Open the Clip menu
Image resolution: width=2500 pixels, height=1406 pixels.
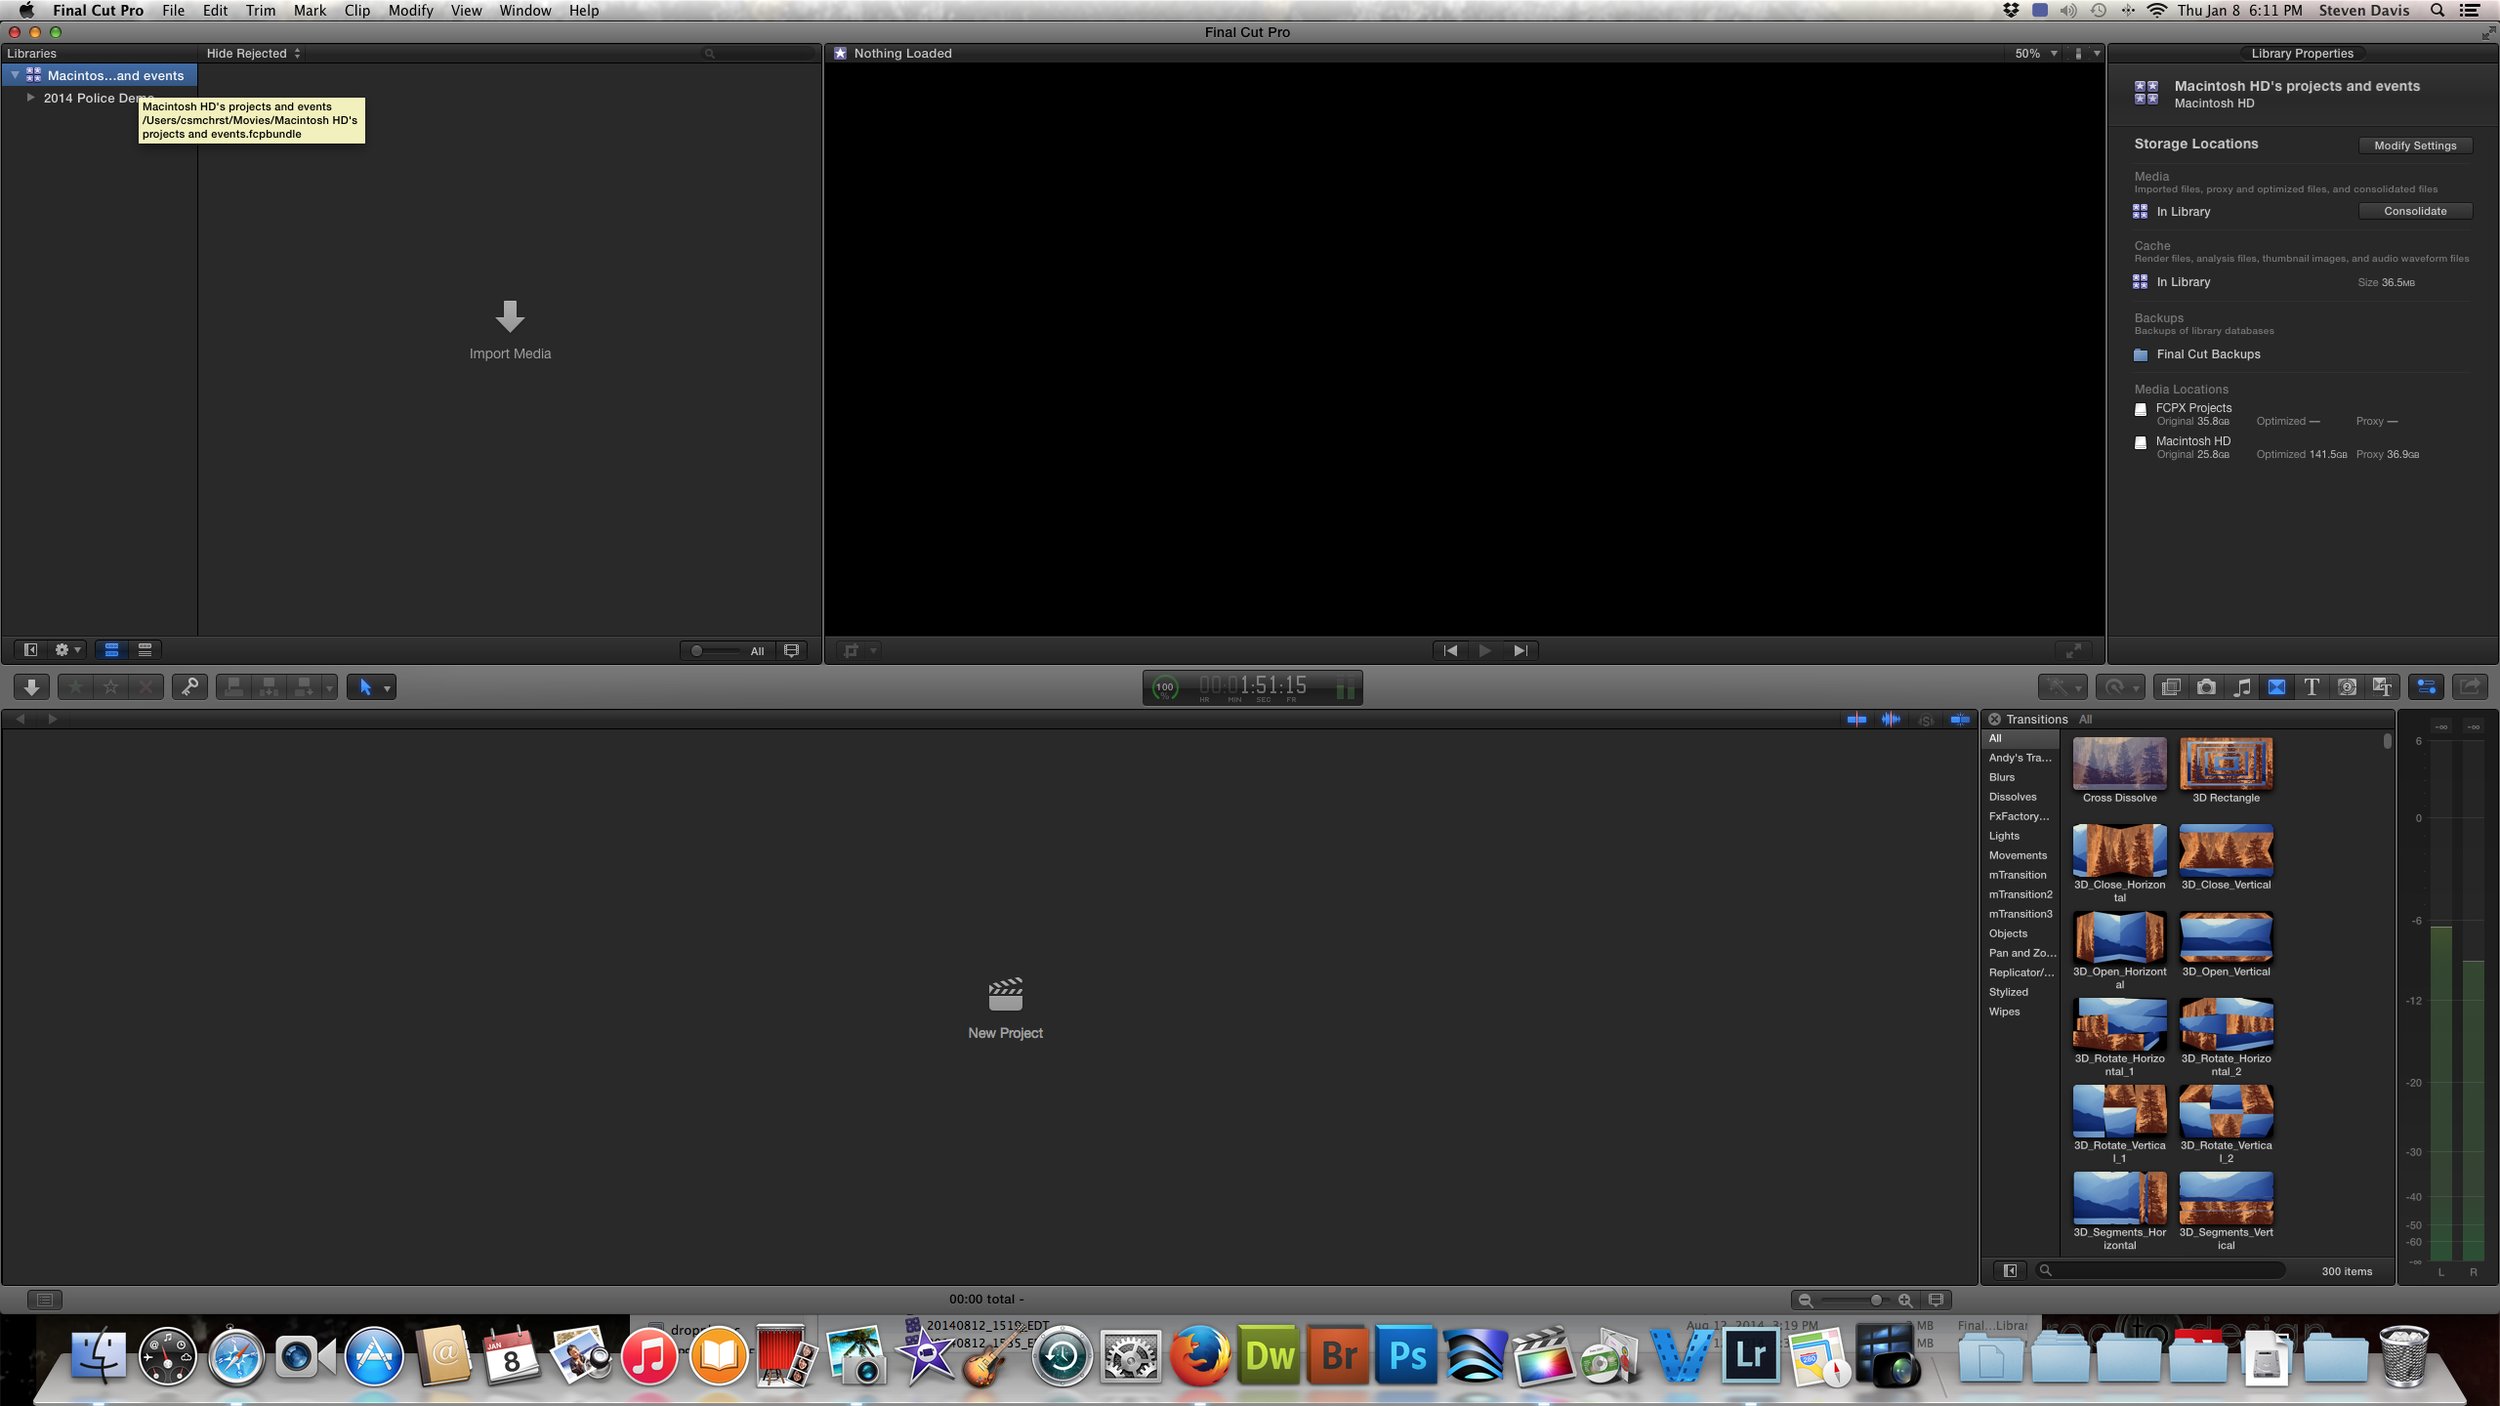click(357, 11)
